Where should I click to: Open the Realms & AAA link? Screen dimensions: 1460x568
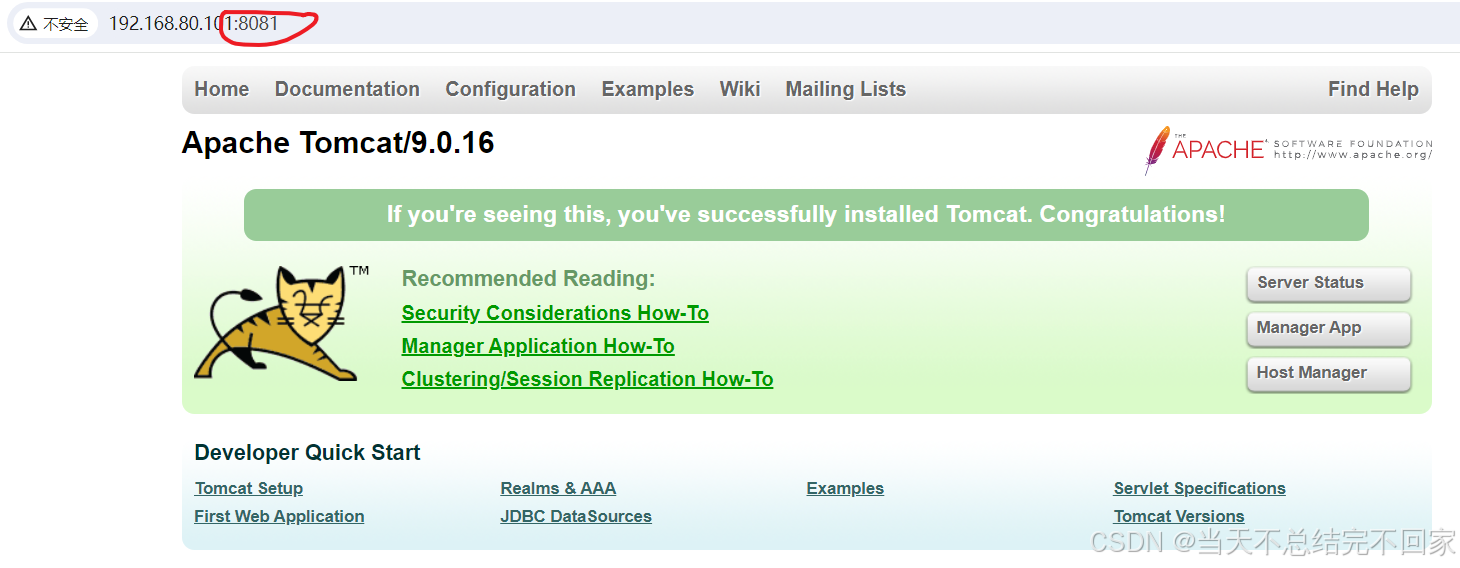(558, 488)
